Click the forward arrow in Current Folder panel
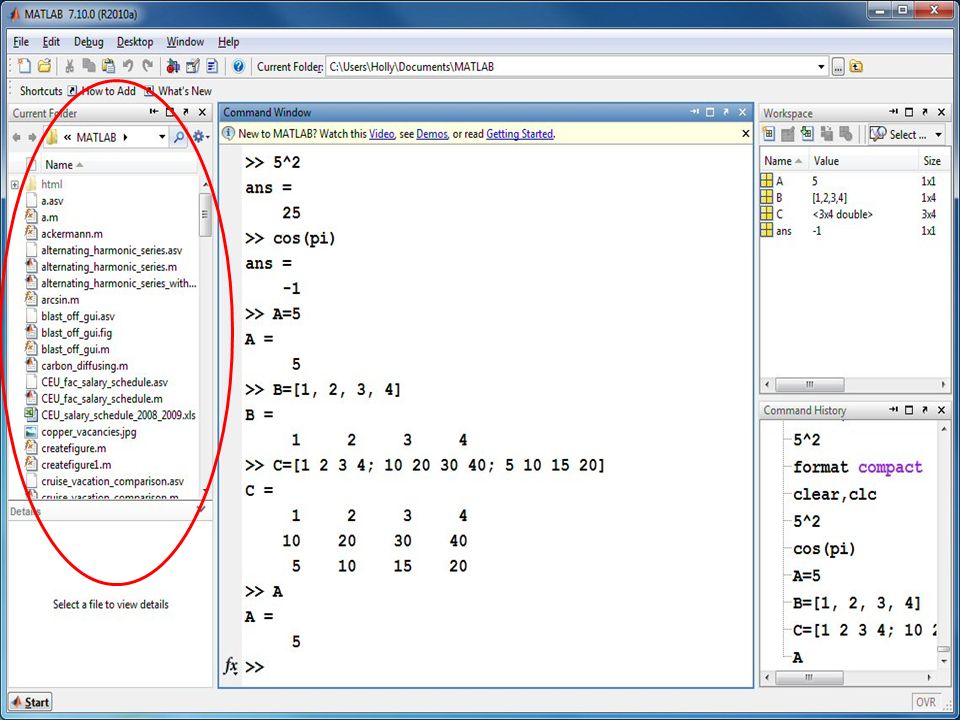This screenshot has width=960, height=720. pos(32,137)
